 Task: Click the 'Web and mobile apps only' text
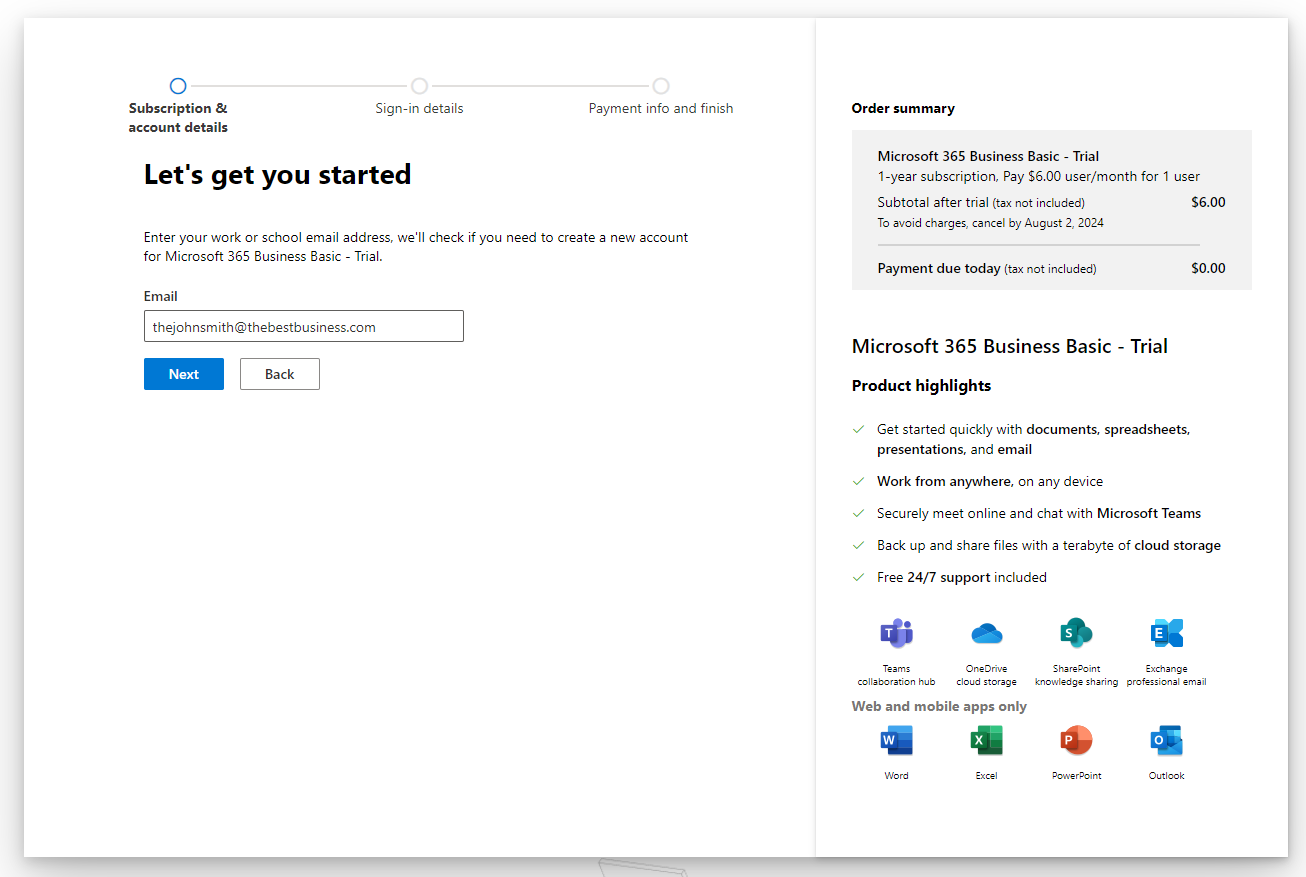[939, 706]
